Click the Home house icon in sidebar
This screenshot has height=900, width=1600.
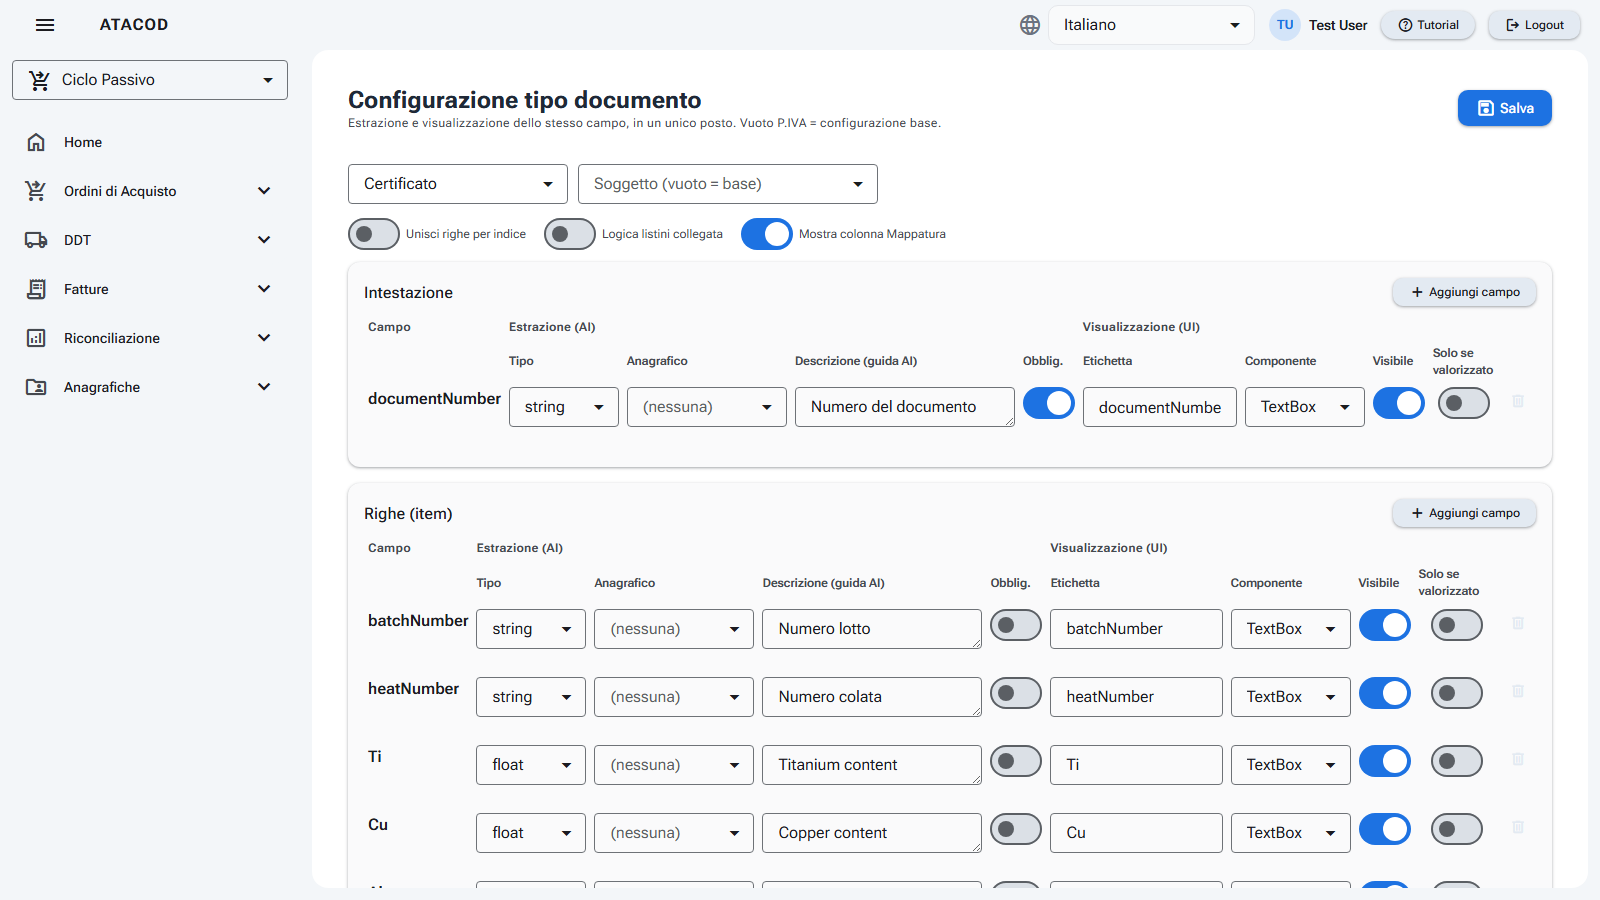pyautogui.click(x=36, y=142)
